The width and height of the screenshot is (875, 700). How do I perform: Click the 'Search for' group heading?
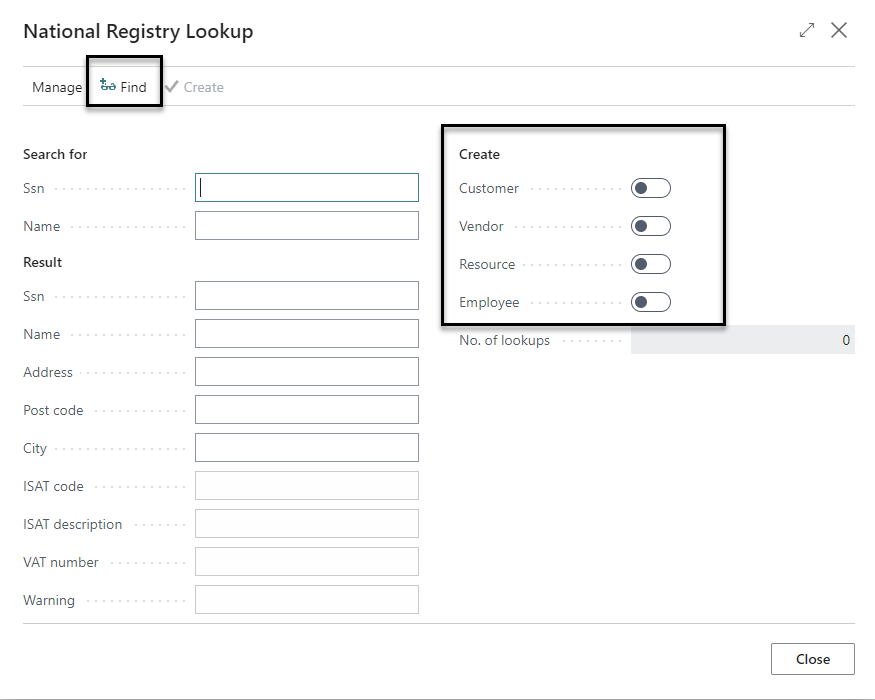point(55,154)
